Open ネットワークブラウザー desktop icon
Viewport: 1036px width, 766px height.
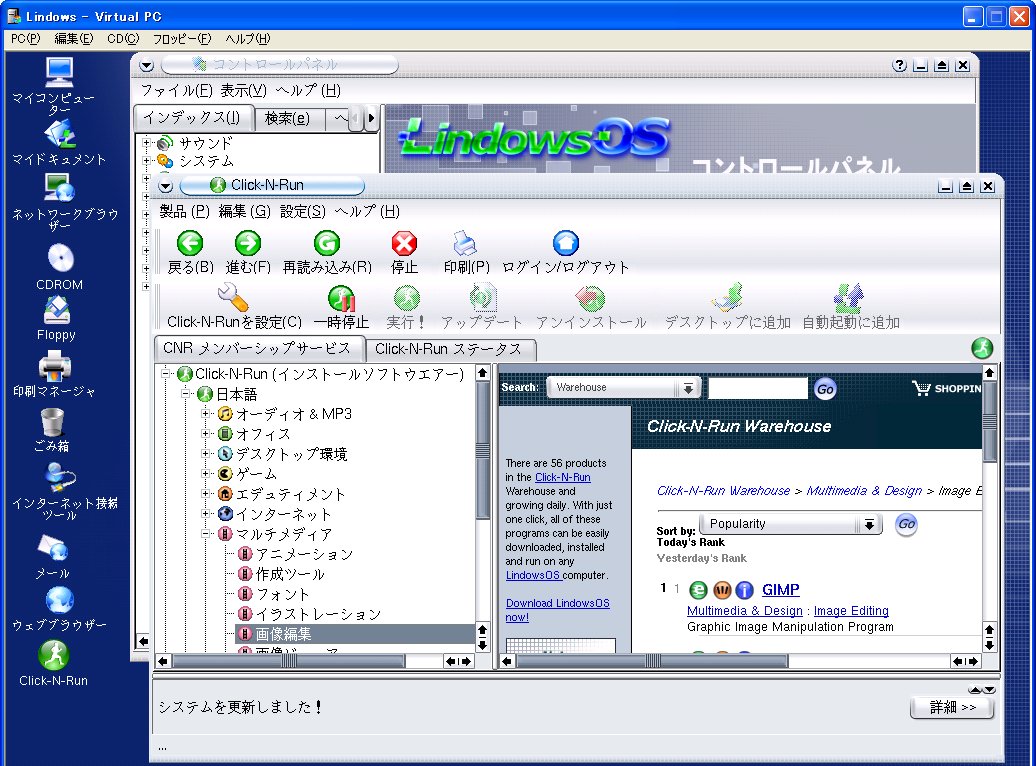pyautogui.click(x=59, y=188)
